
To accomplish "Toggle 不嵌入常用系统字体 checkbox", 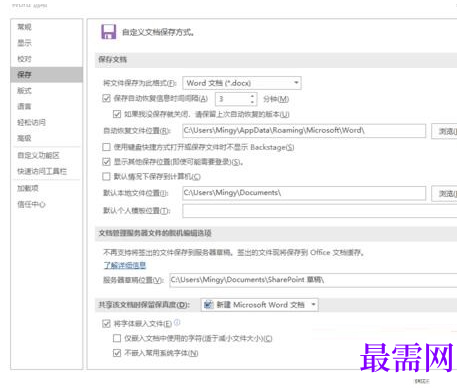I will coord(117,353).
